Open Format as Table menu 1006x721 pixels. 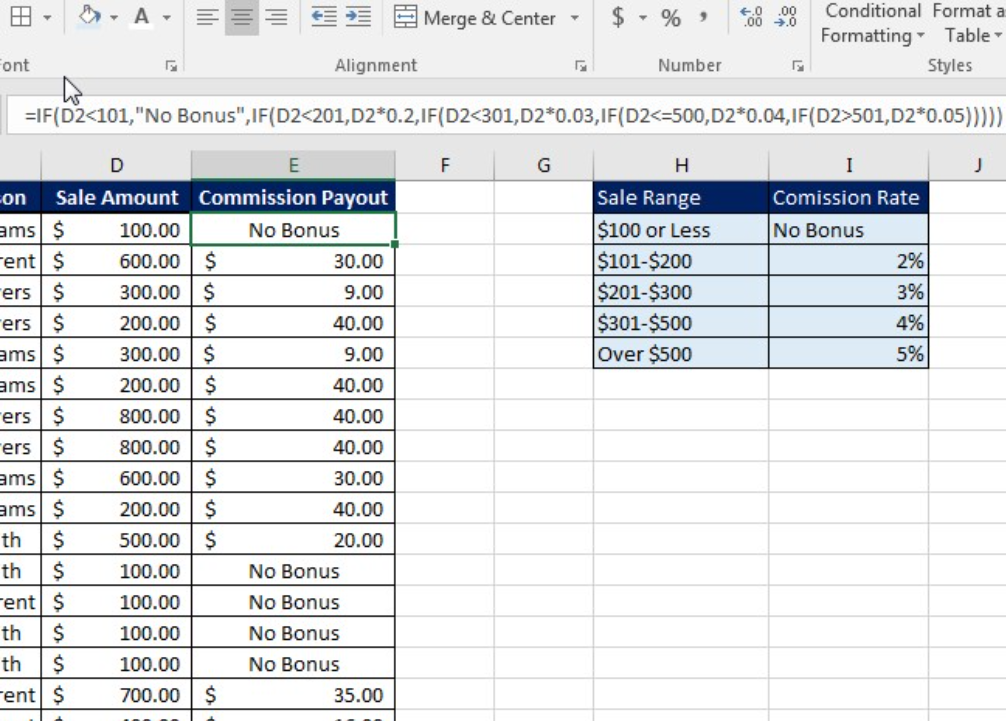(969, 23)
